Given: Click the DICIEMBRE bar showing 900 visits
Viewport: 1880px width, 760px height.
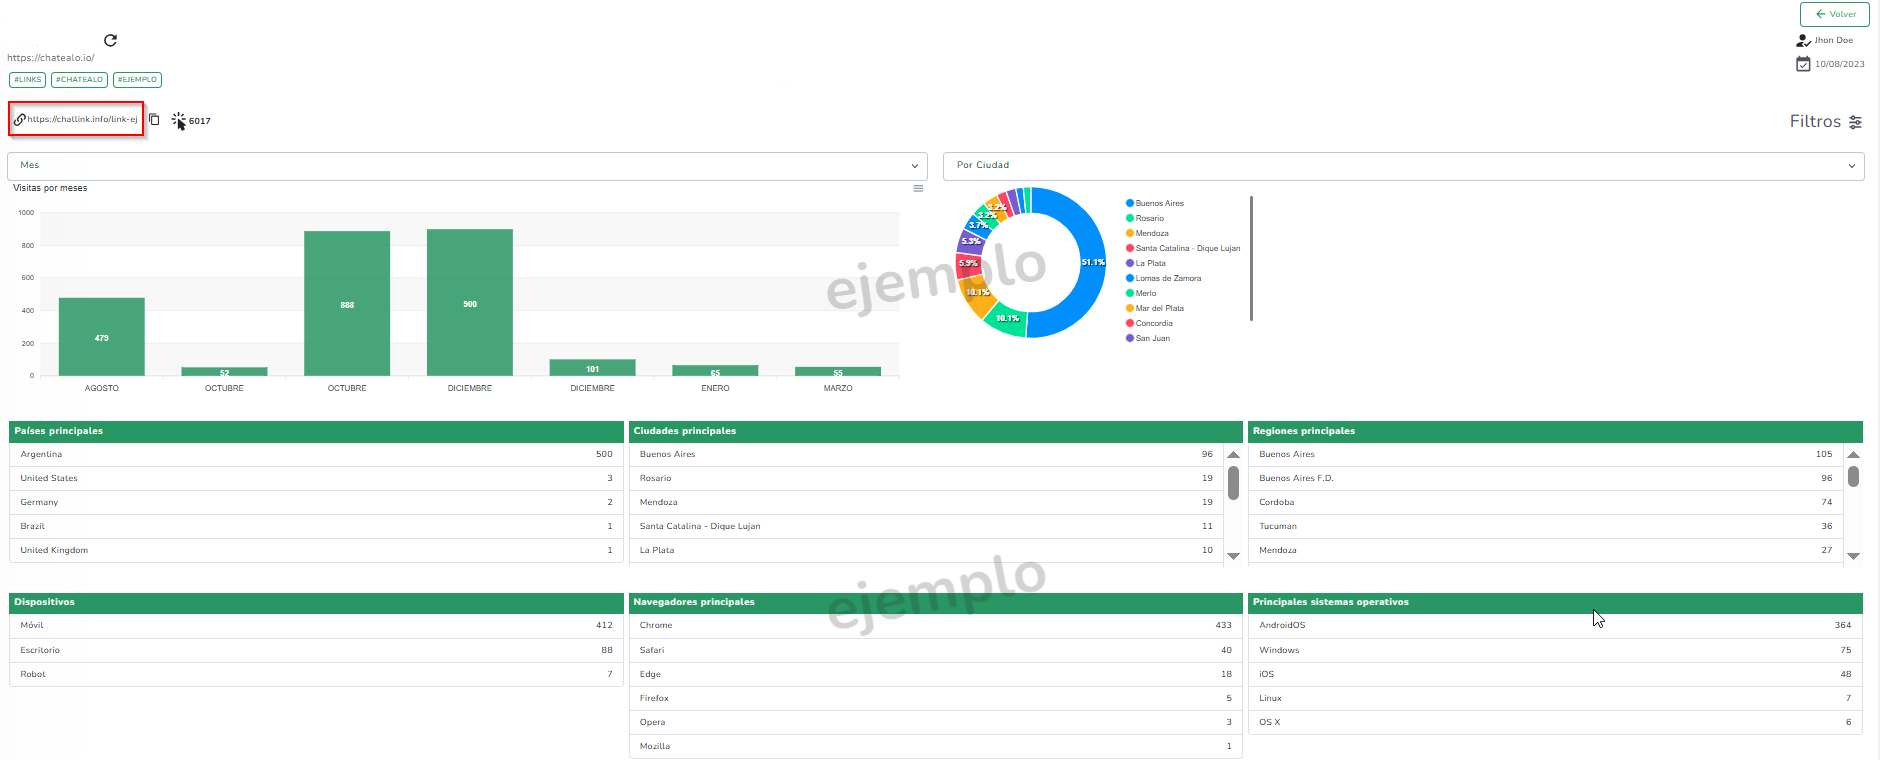Looking at the screenshot, I should point(470,303).
